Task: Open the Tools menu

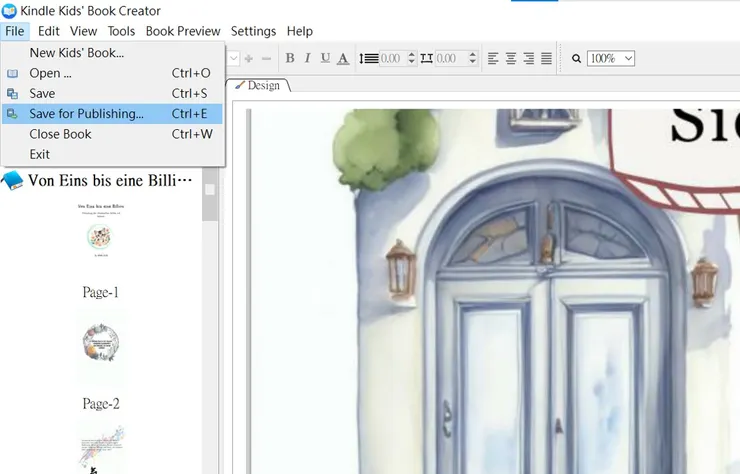Action: (121, 31)
